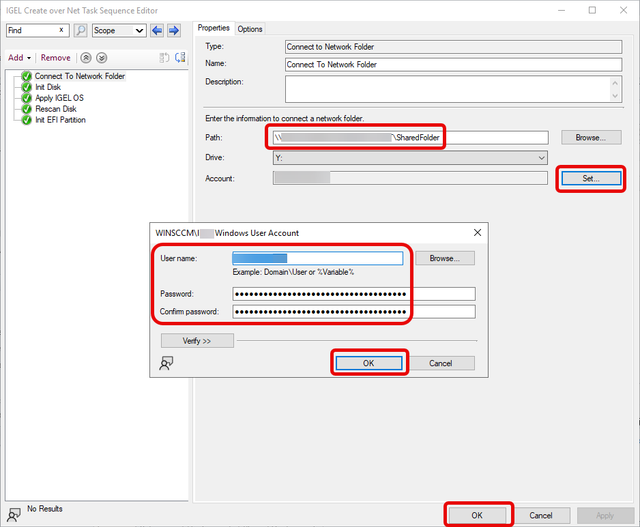Click the green check icon beside Init Disk

27,87
